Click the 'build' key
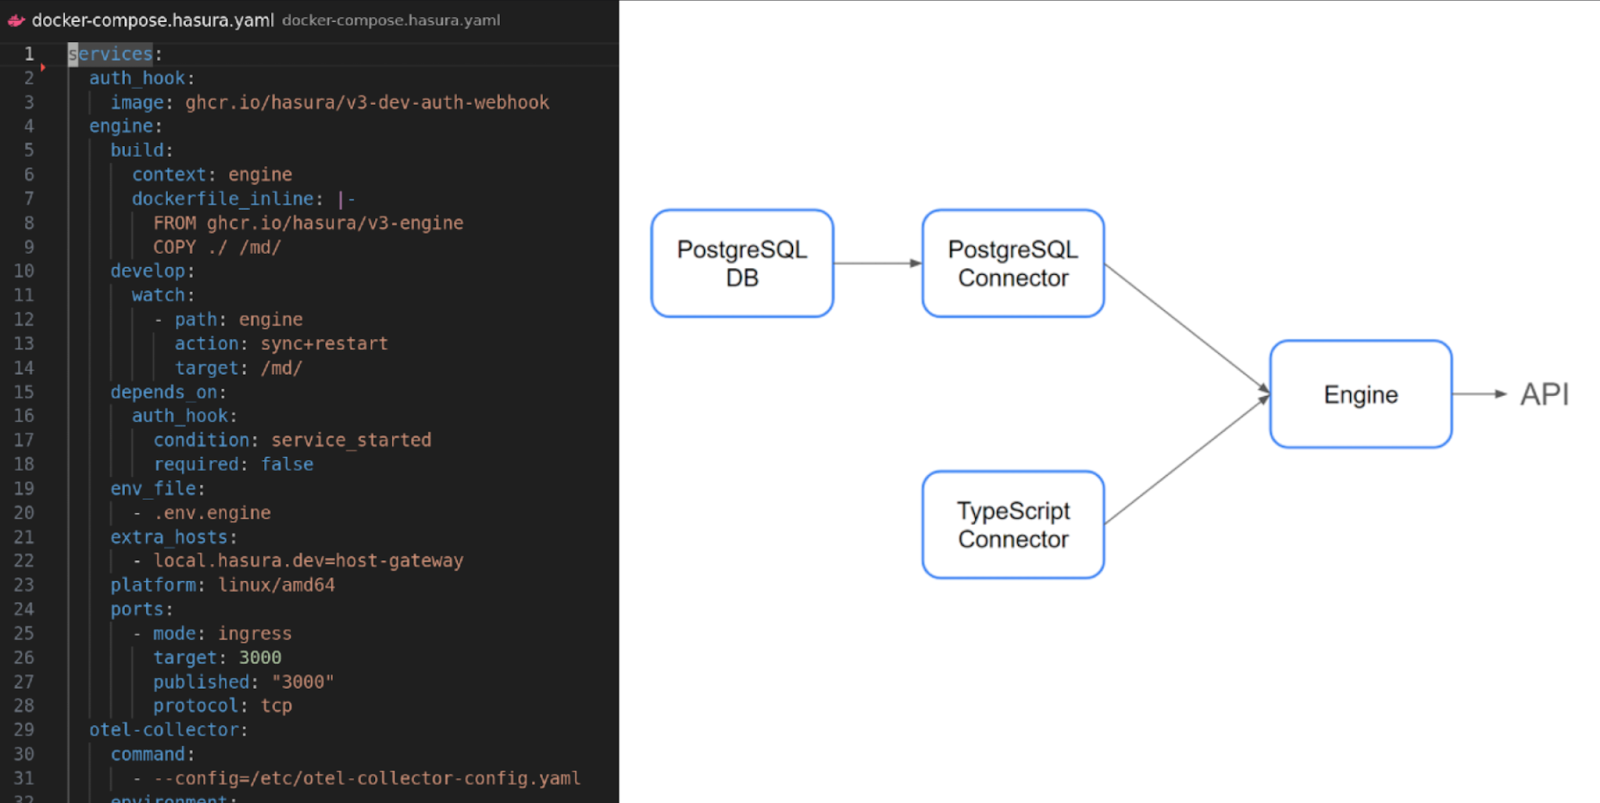 (x=137, y=150)
